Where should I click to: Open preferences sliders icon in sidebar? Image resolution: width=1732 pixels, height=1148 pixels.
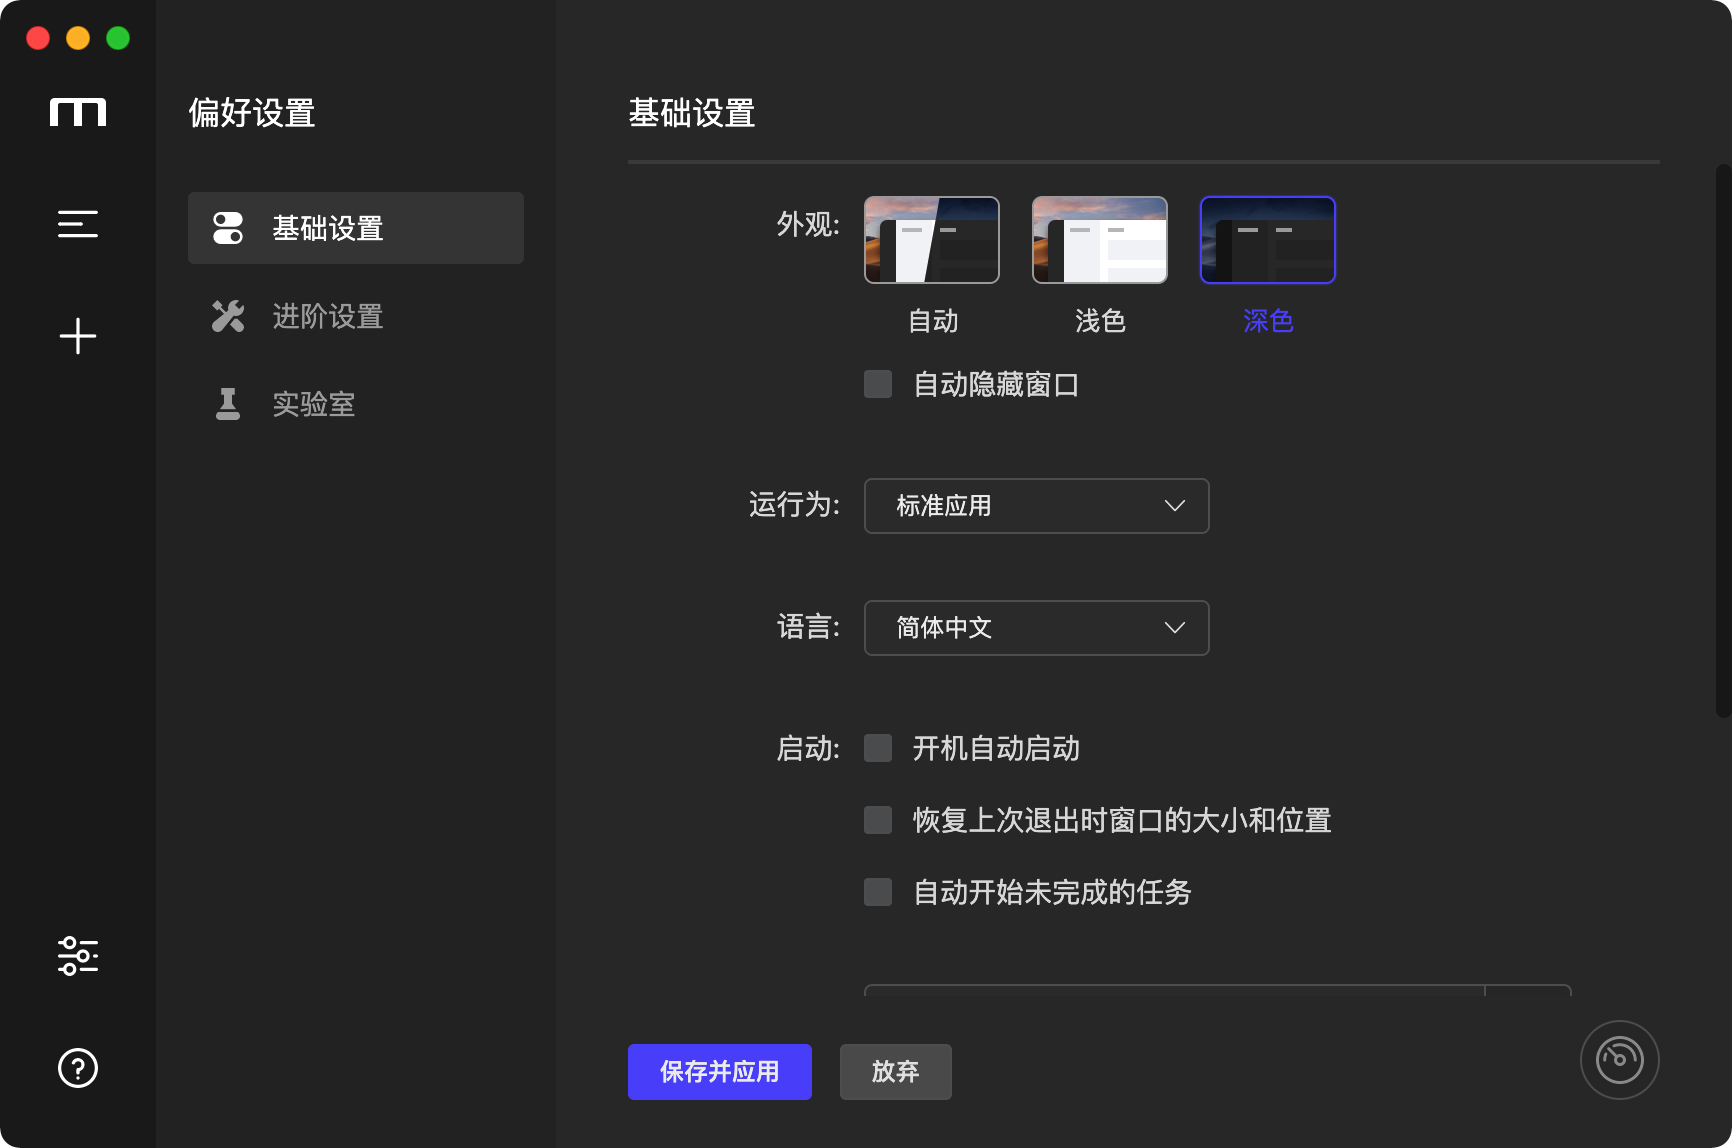pos(78,956)
